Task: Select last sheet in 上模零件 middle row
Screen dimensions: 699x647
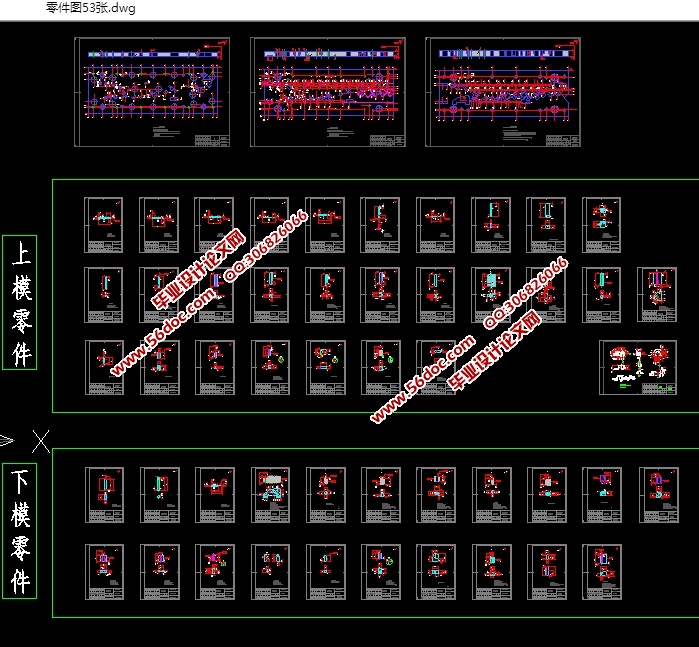Action: (x=657, y=295)
